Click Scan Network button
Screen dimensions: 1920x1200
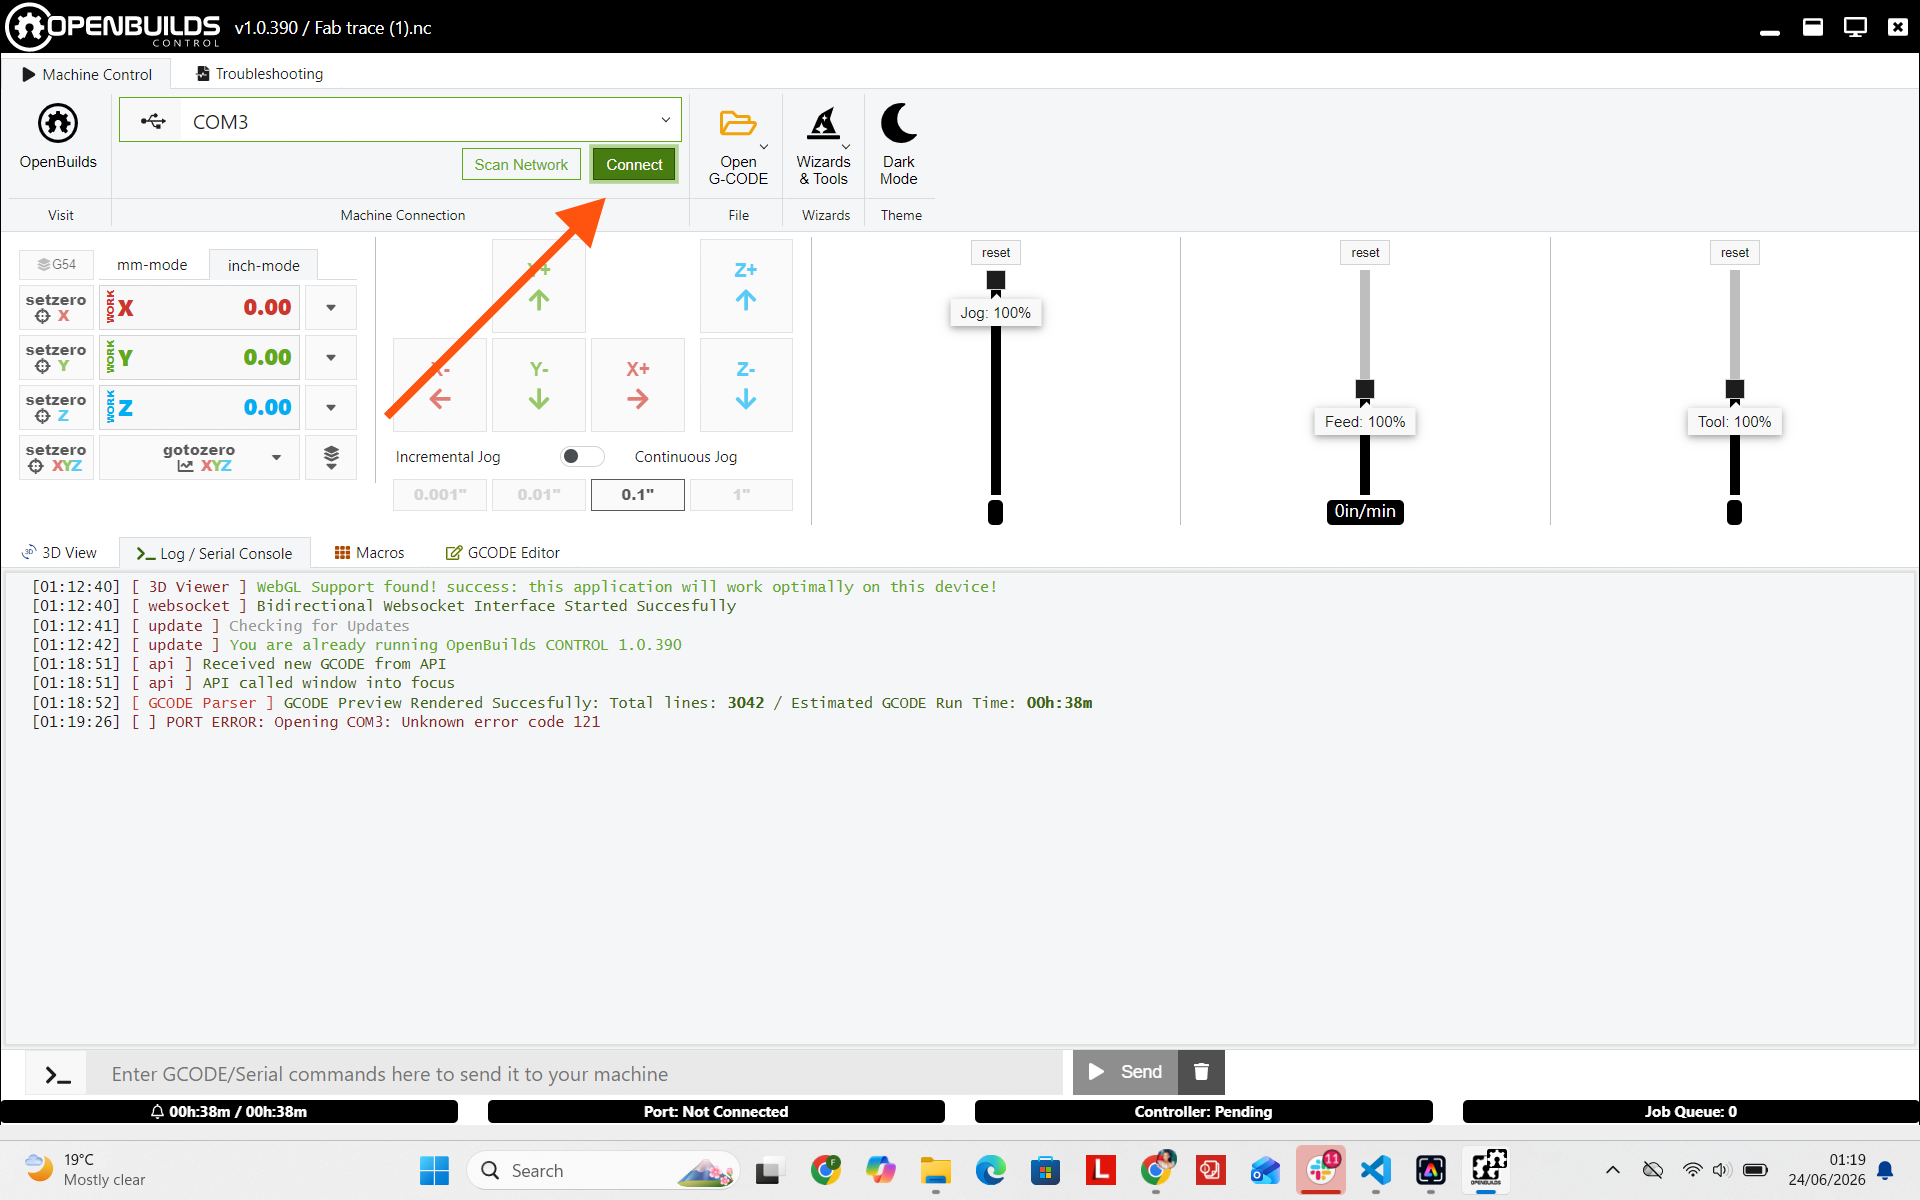[x=521, y=165]
